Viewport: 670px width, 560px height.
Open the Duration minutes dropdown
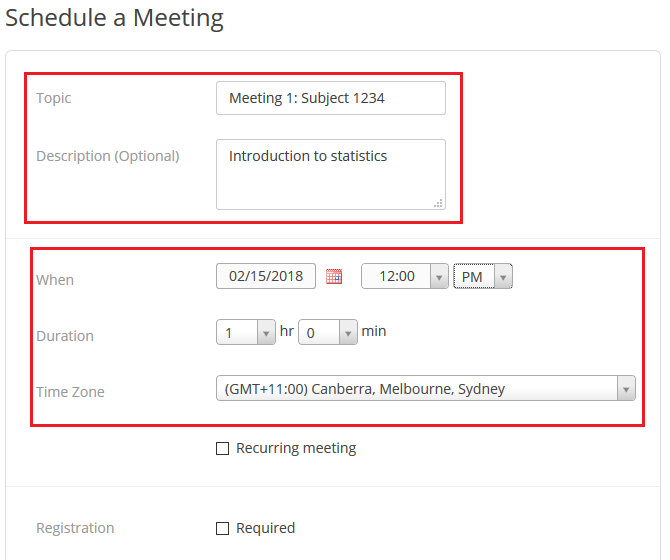tap(327, 332)
